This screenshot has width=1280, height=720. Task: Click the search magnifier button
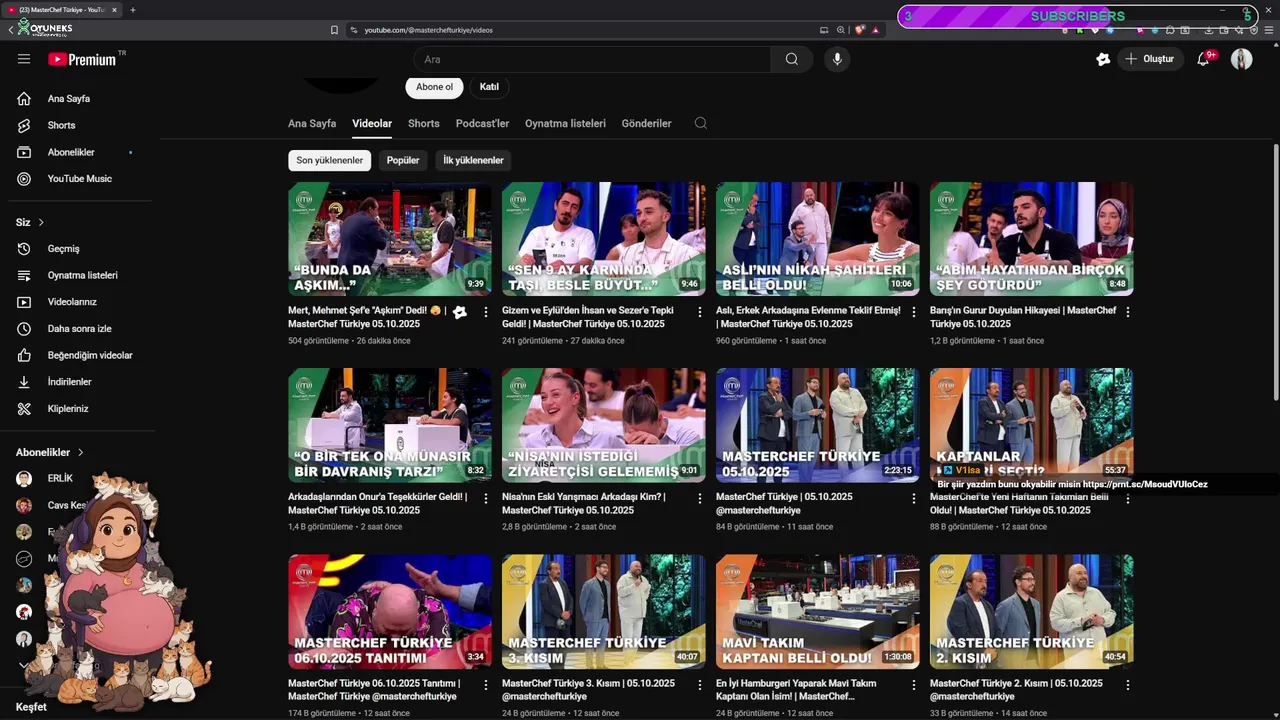792,59
